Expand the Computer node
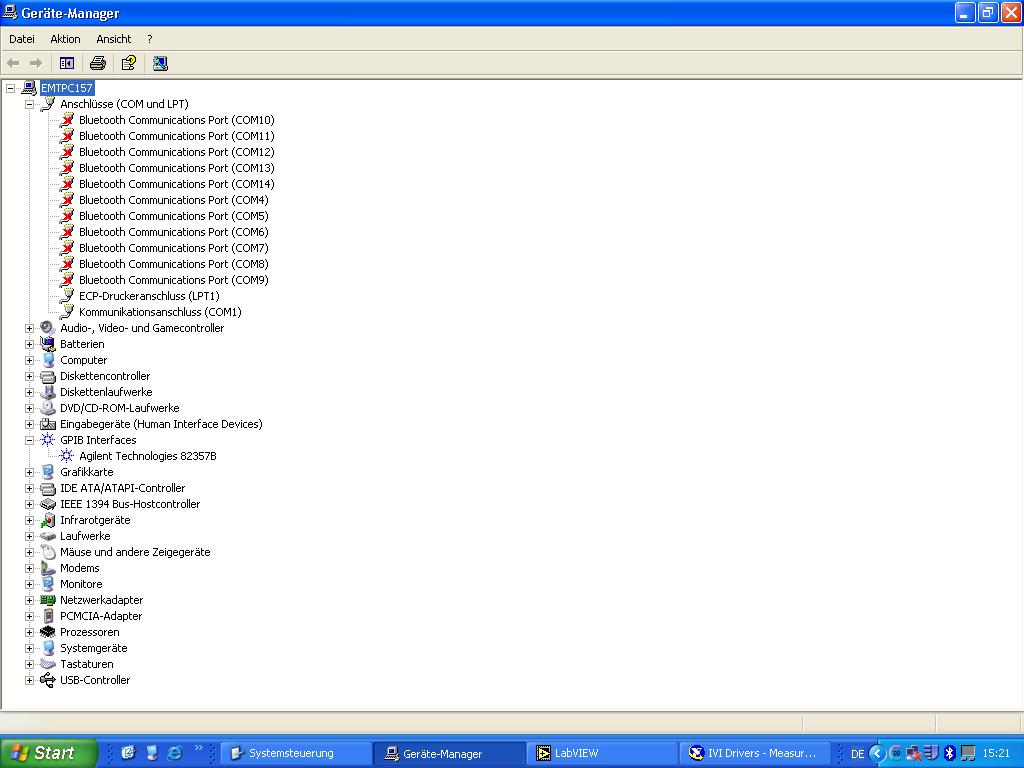 click(x=29, y=360)
